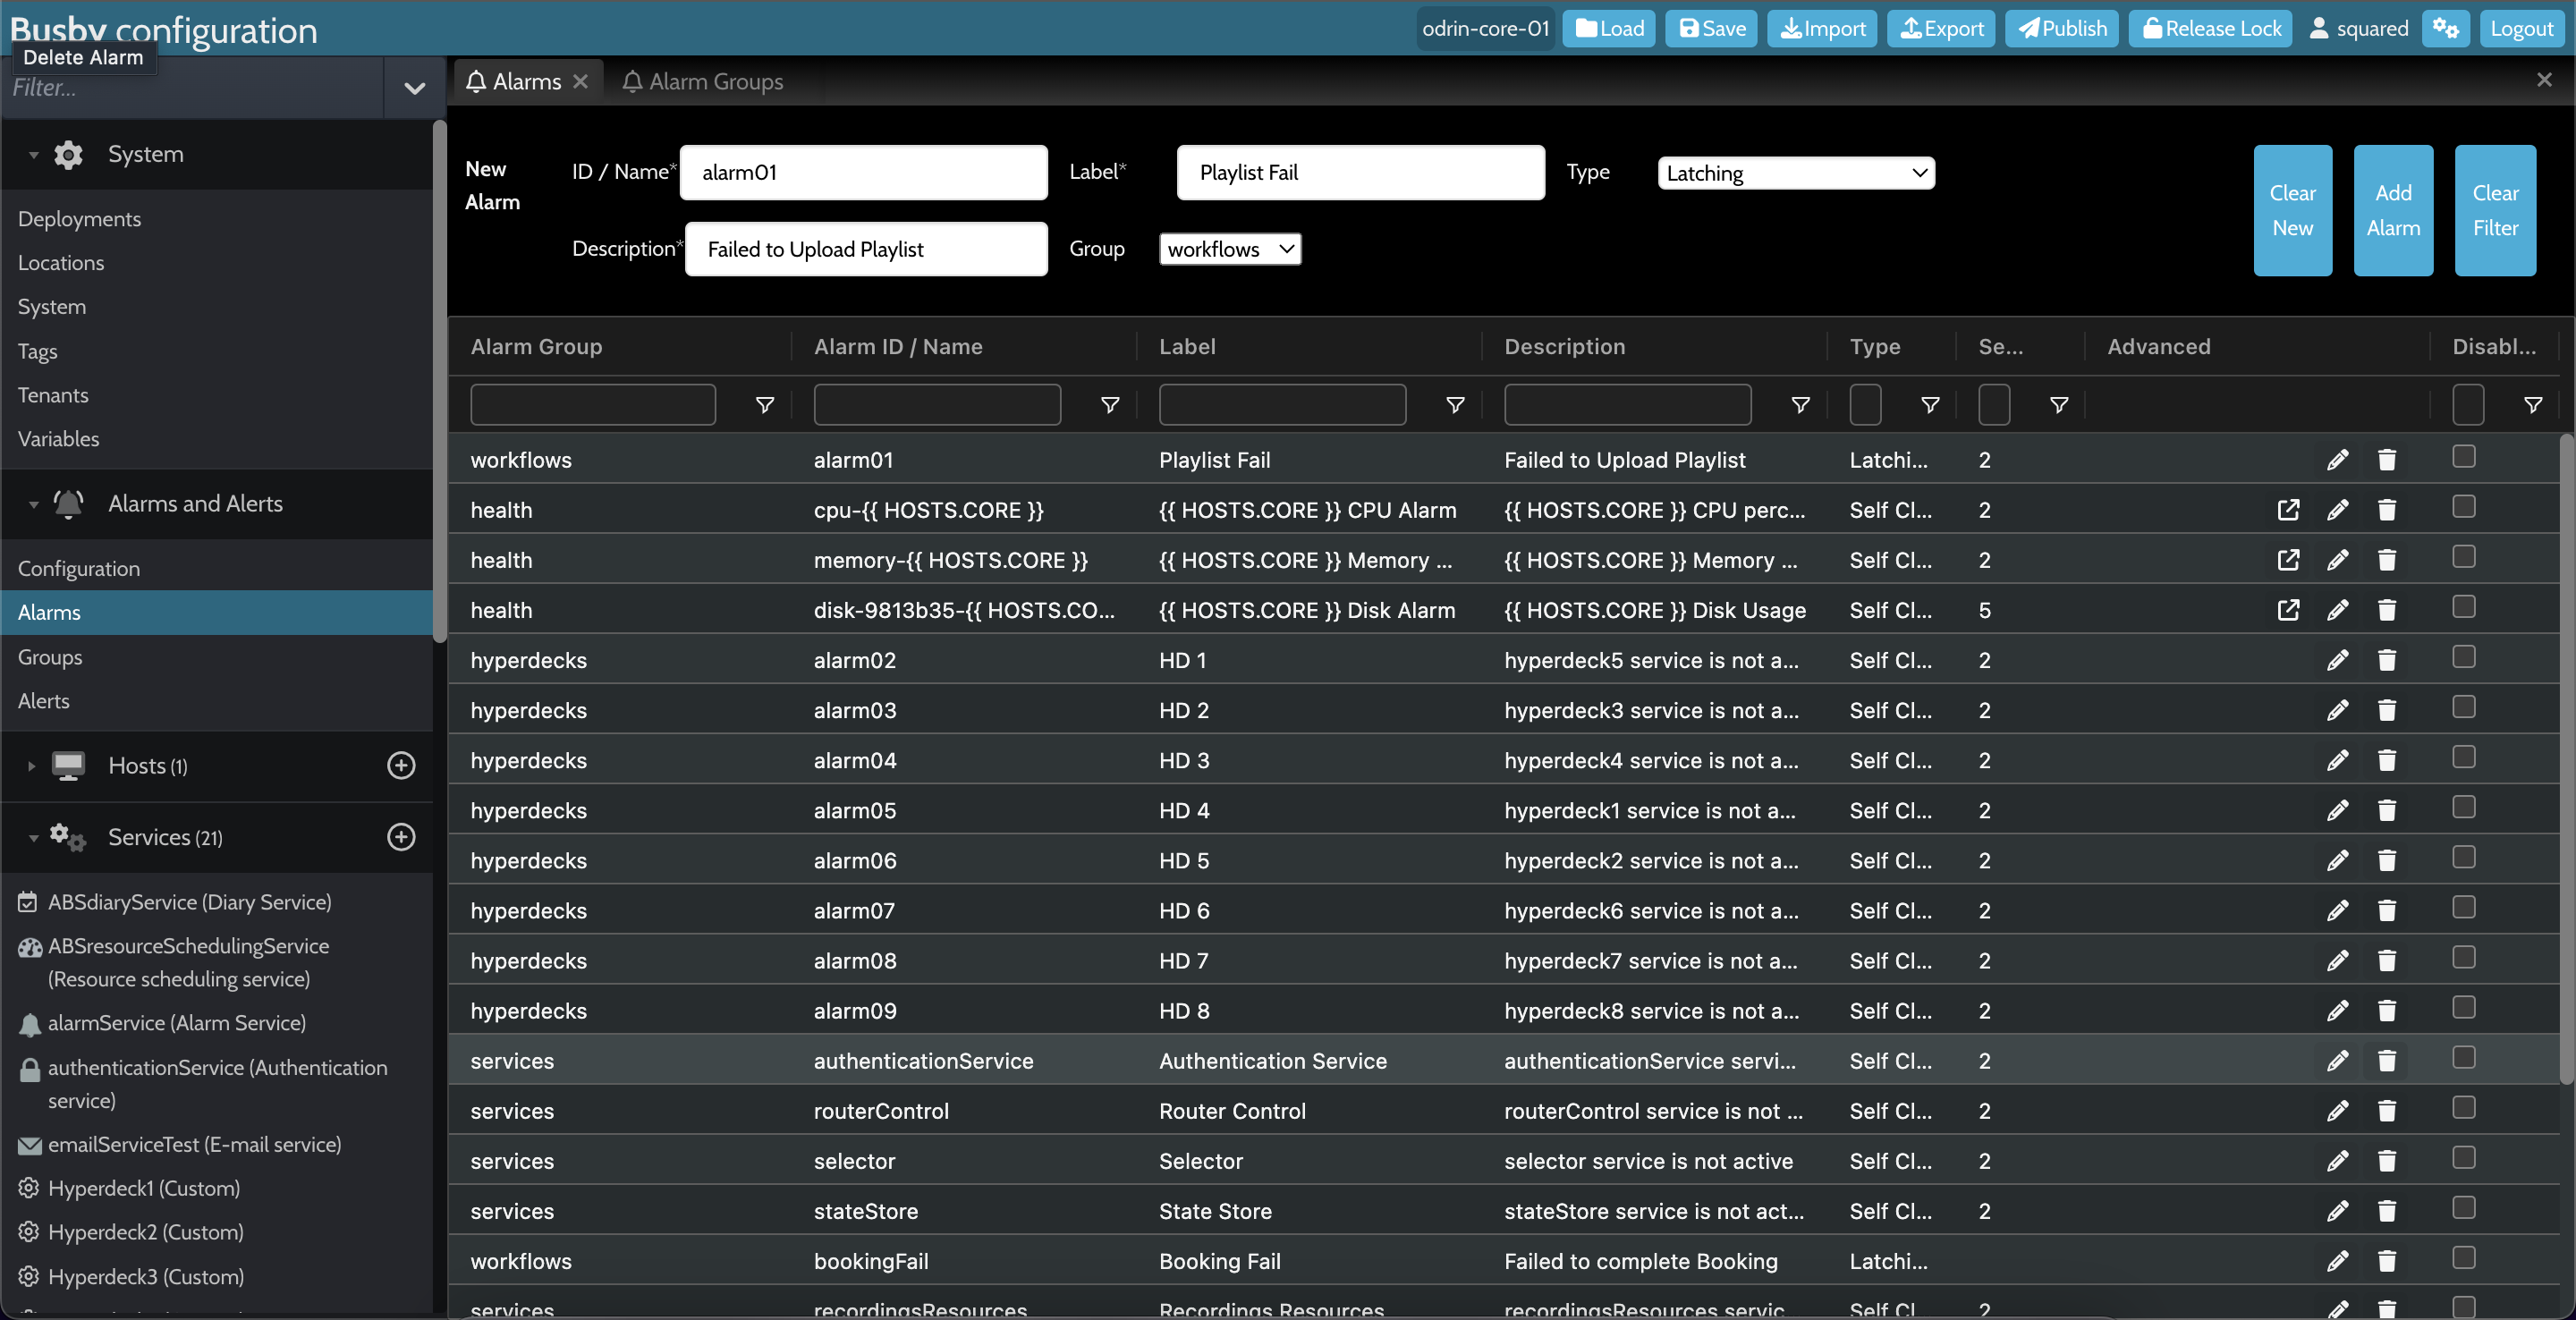This screenshot has width=2576, height=1320.
Task: Click the Export button
Action: point(1941,28)
